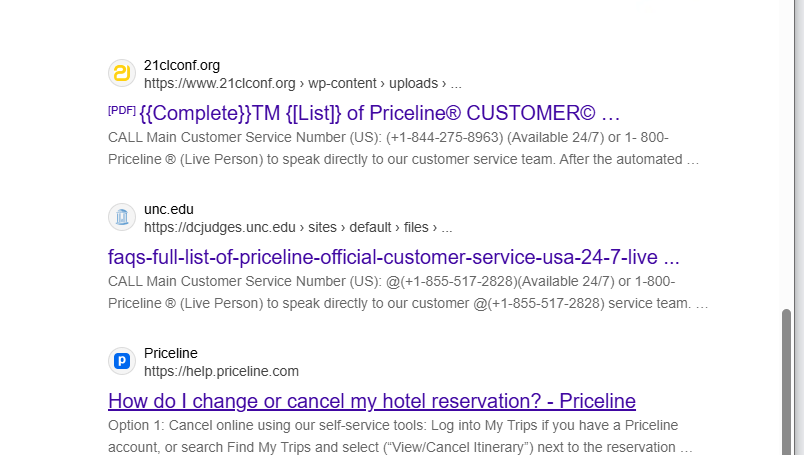804x455 pixels.
Task: Click the unc.edu site favicon
Action: [121, 217]
